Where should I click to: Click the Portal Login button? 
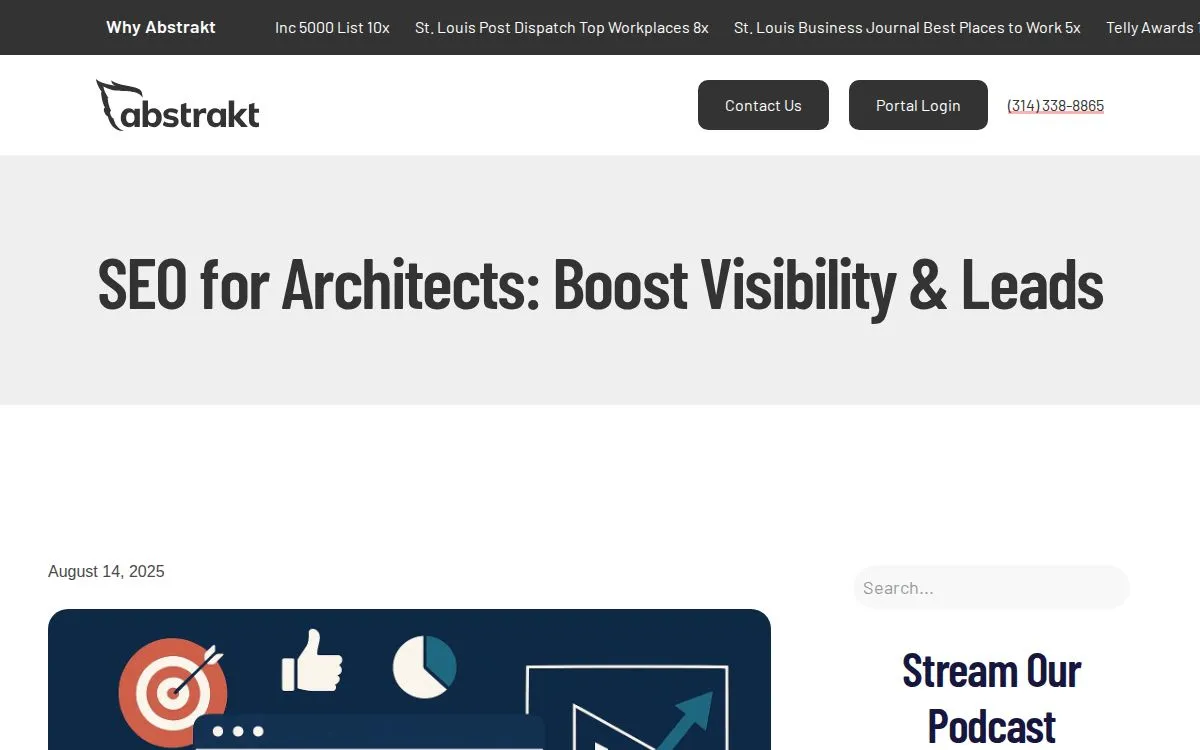pyautogui.click(x=918, y=105)
